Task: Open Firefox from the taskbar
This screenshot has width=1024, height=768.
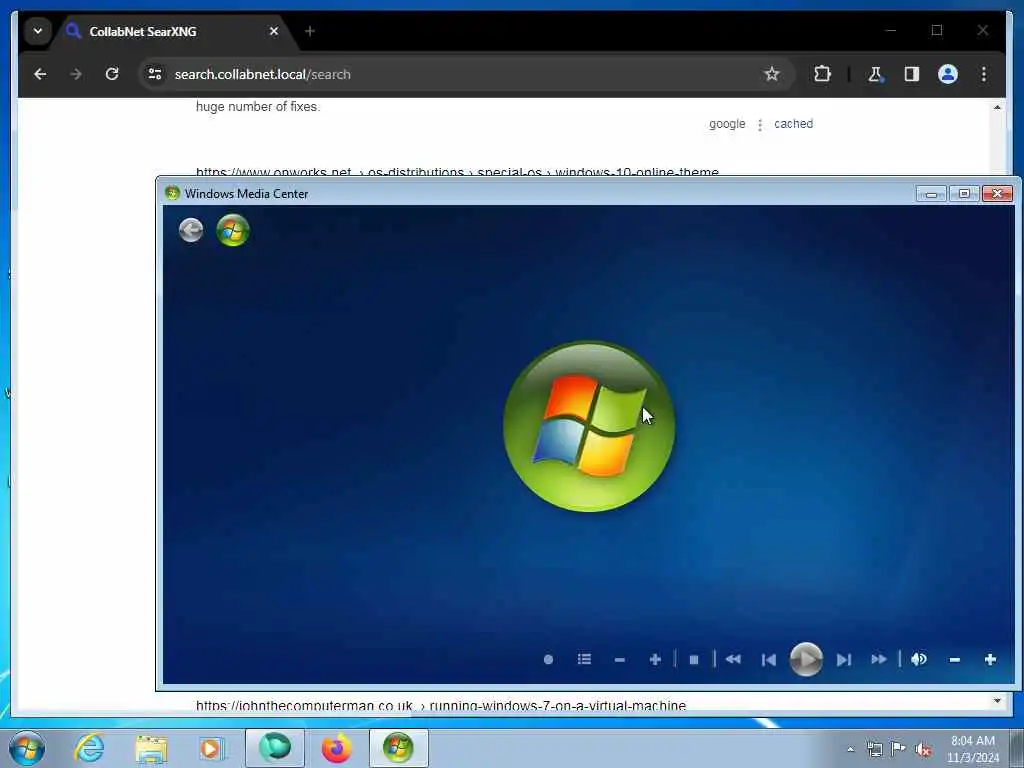Action: pos(336,748)
